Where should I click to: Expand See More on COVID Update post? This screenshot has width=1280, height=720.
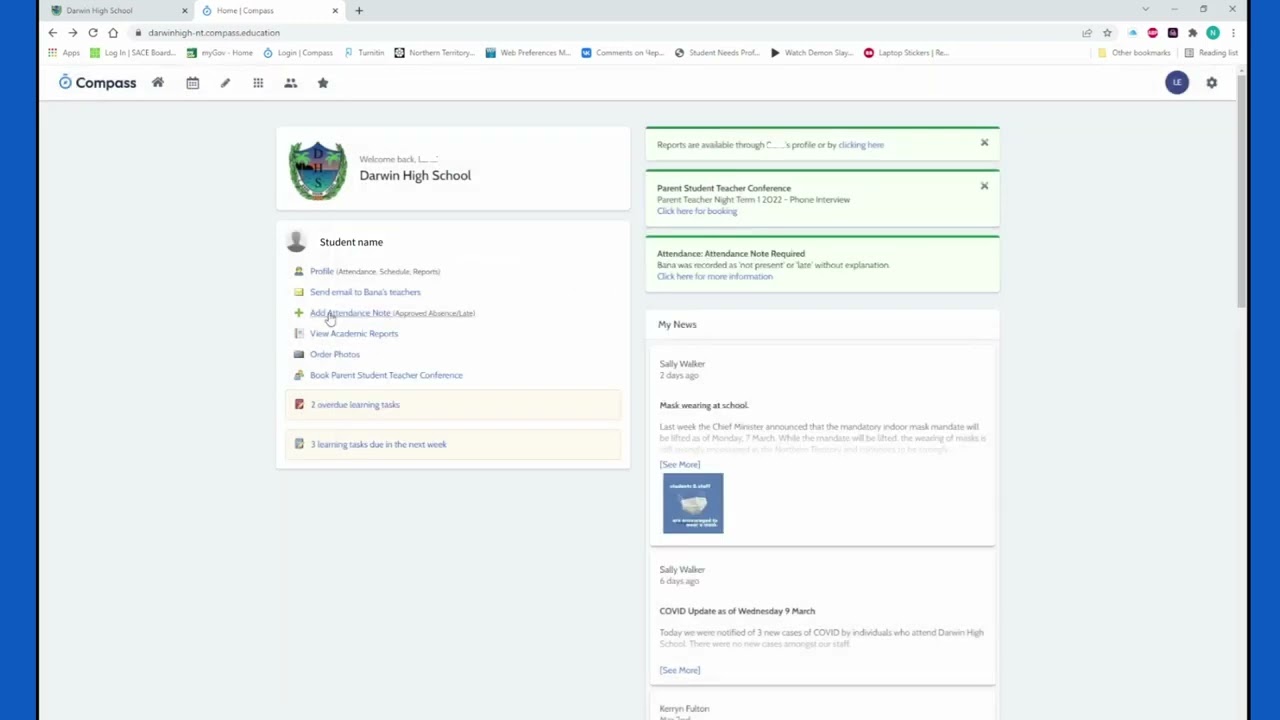(x=680, y=670)
